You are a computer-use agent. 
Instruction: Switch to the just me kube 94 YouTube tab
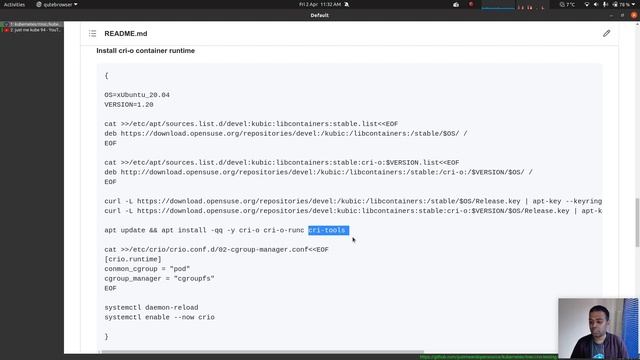pyautogui.click(x=32, y=30)
